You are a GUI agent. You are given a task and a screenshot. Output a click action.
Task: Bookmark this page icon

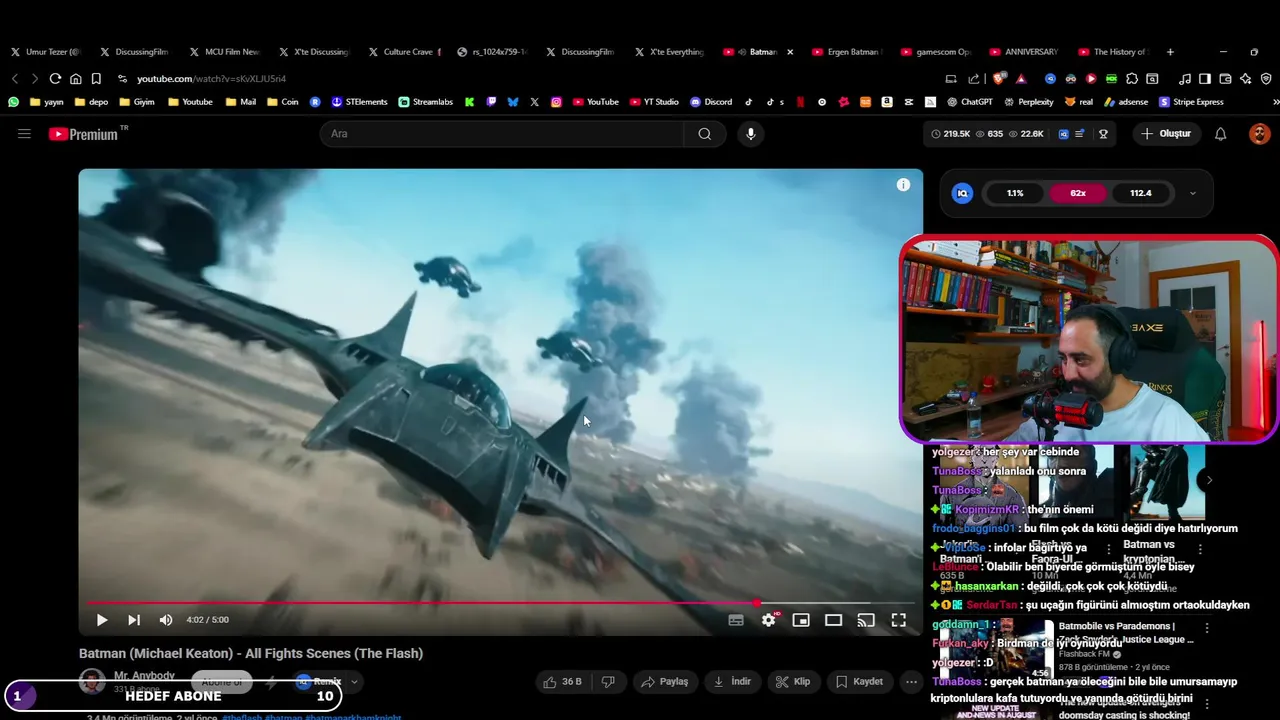click(x=96, y=78)
